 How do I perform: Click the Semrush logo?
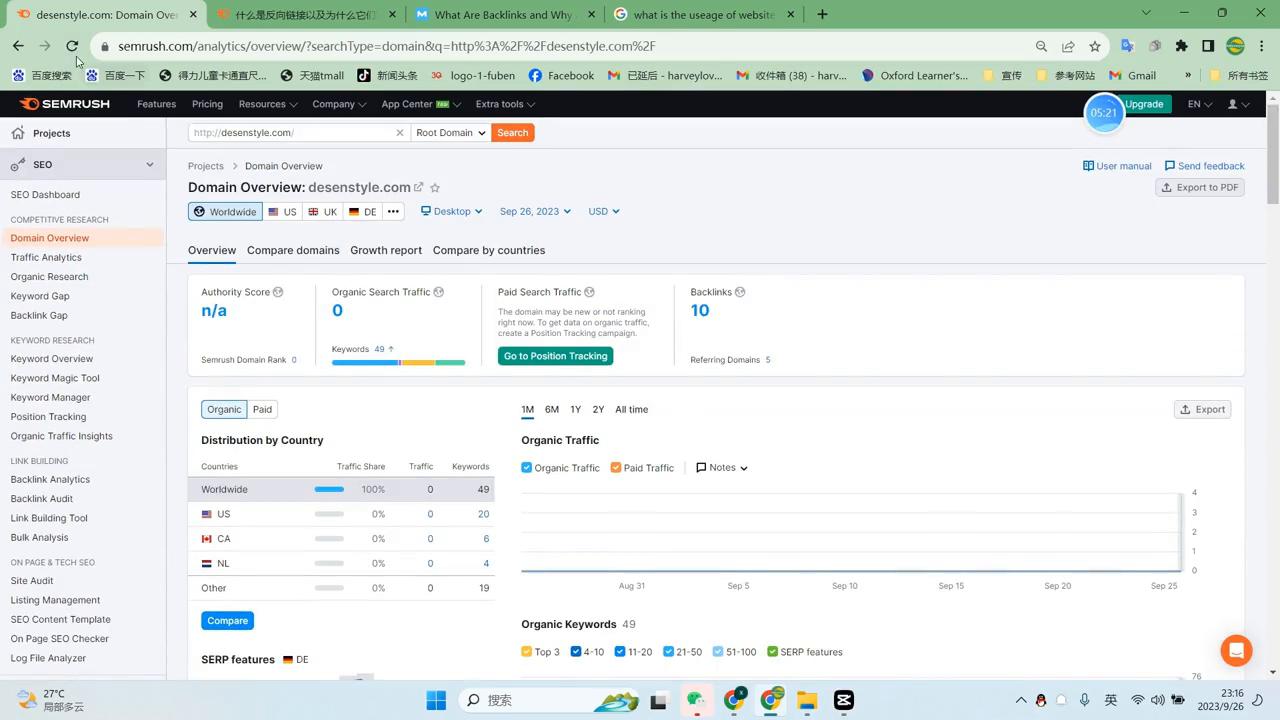[x=64, y=104]
